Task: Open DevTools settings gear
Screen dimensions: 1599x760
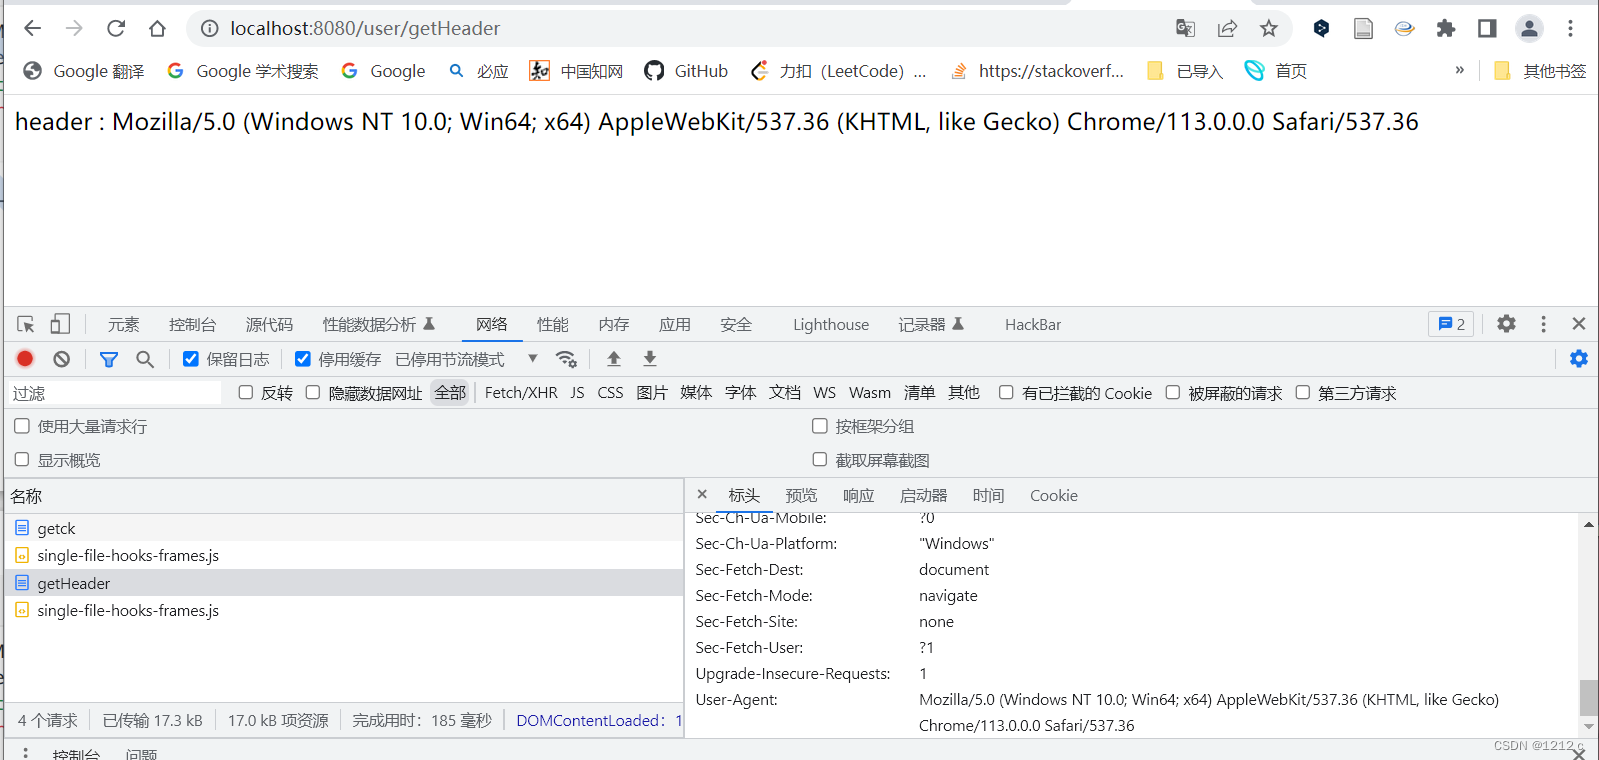Action: click(x=1507, y=324)
